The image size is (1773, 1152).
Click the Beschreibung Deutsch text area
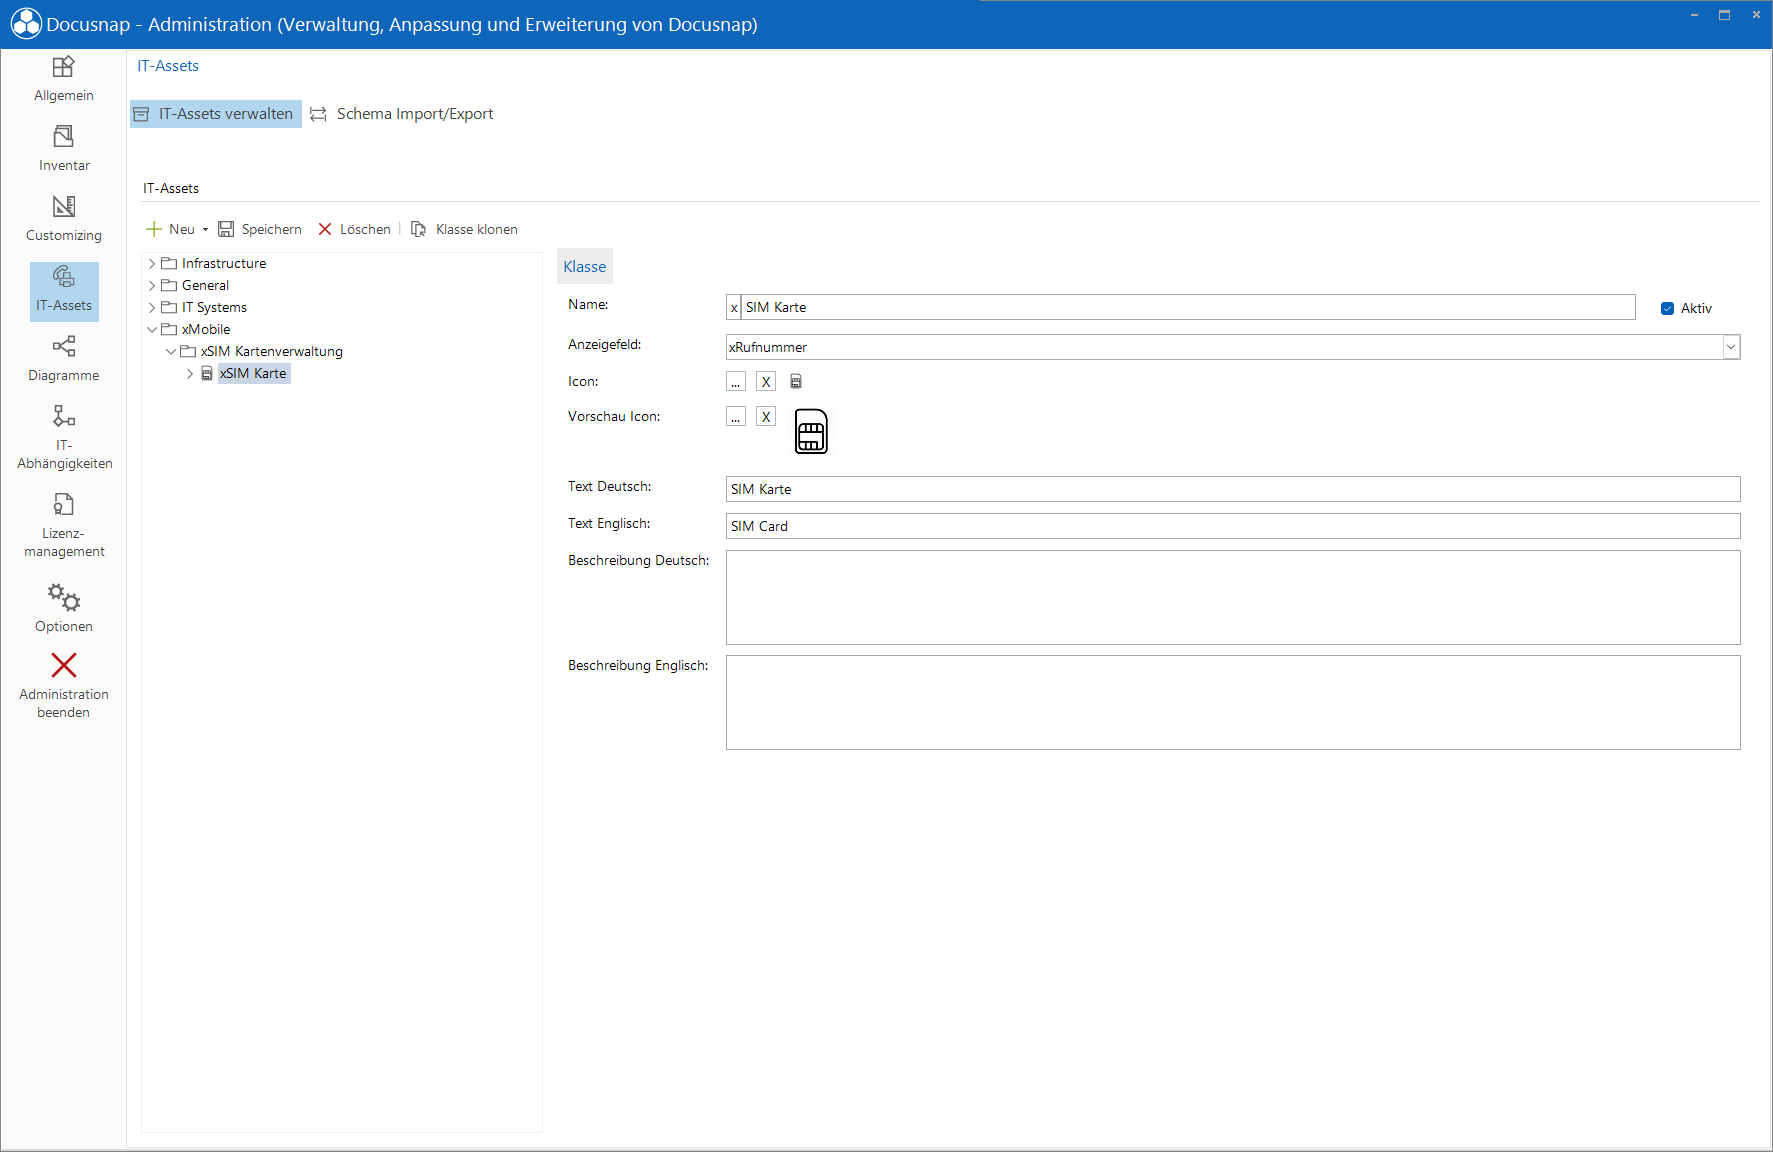pos(1233,597)
